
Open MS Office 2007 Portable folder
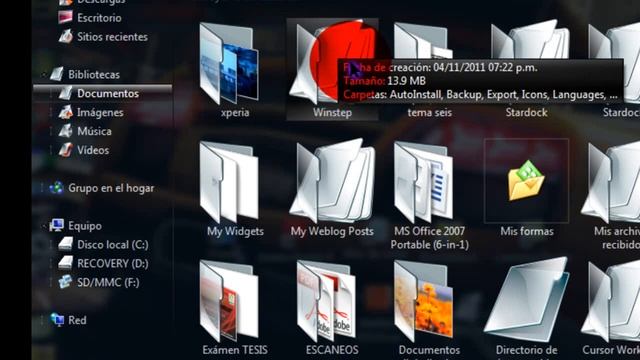423,182
